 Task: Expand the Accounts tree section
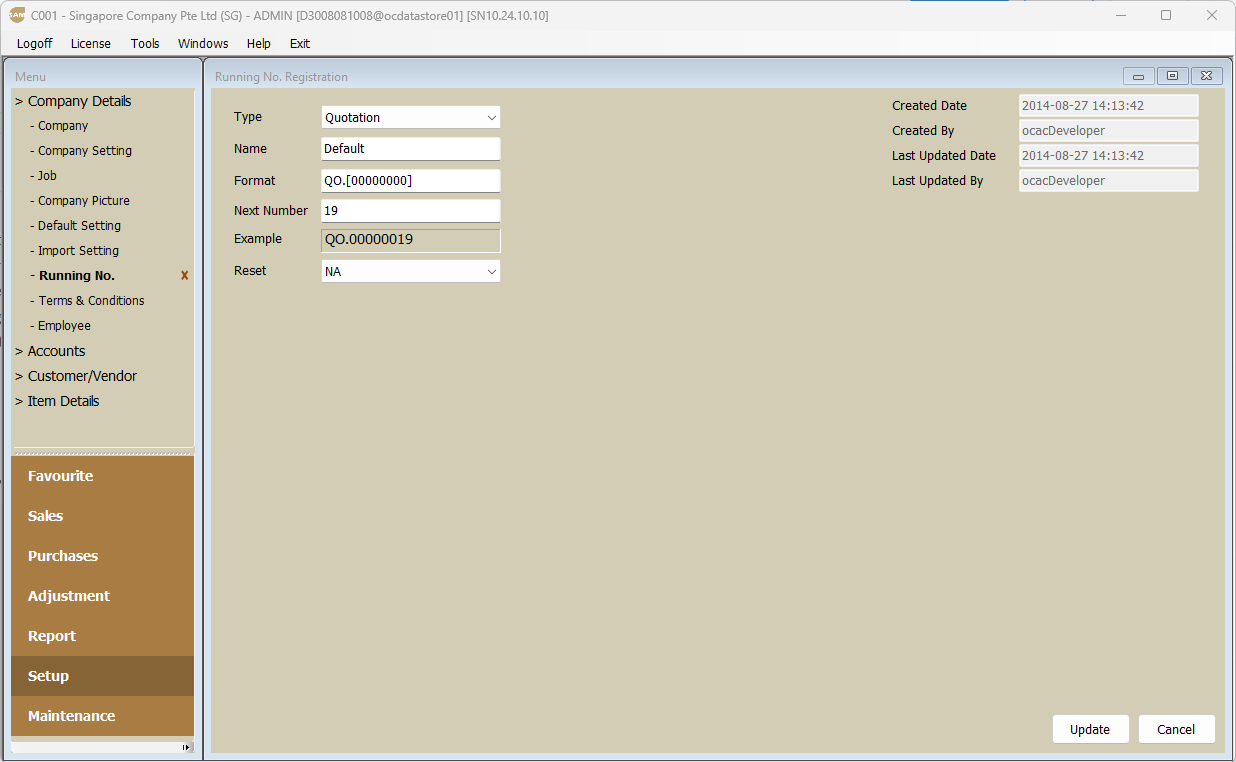[x=56, y=351]
